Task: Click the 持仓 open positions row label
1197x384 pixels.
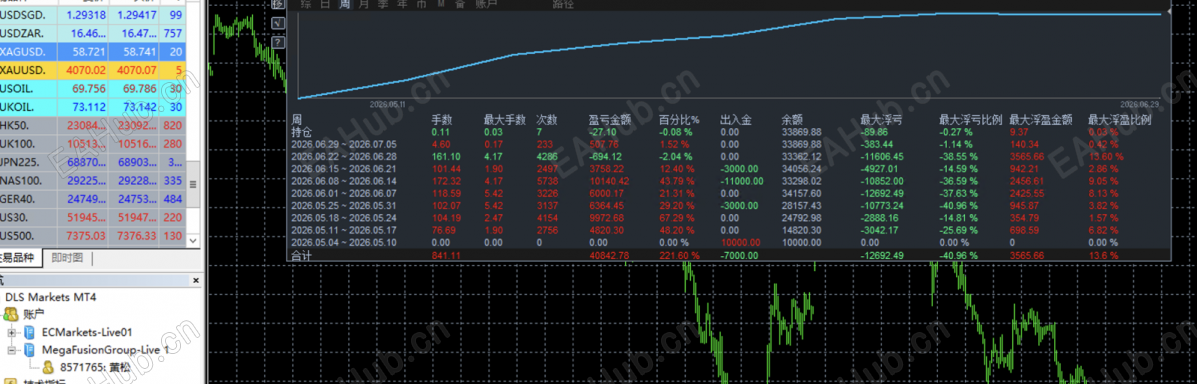Action: coord(302,131)
